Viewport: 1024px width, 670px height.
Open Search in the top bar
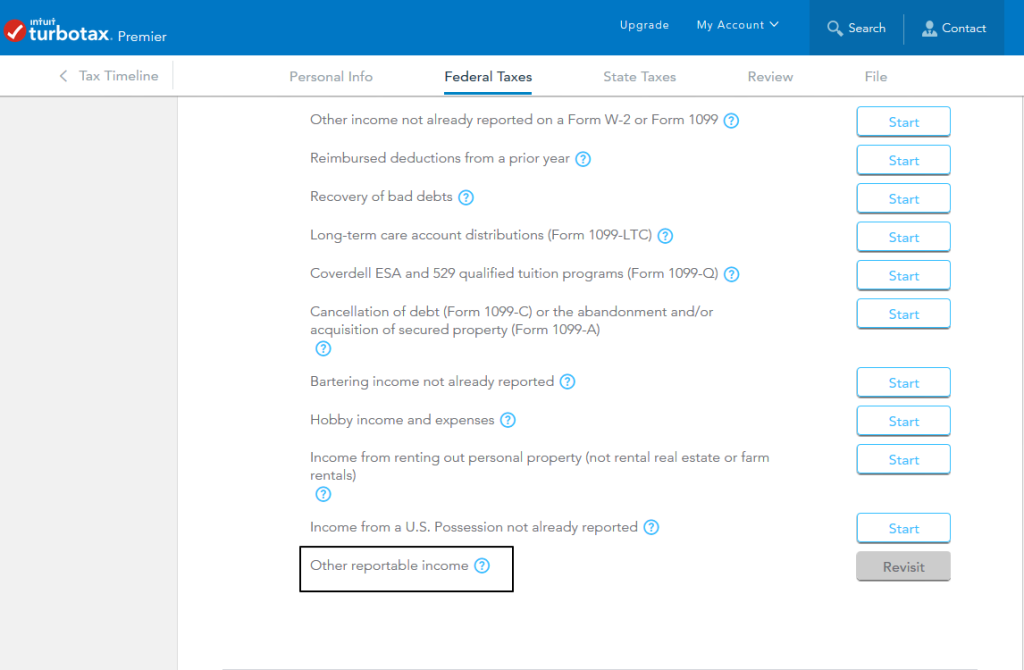click(x=856, y=28)
